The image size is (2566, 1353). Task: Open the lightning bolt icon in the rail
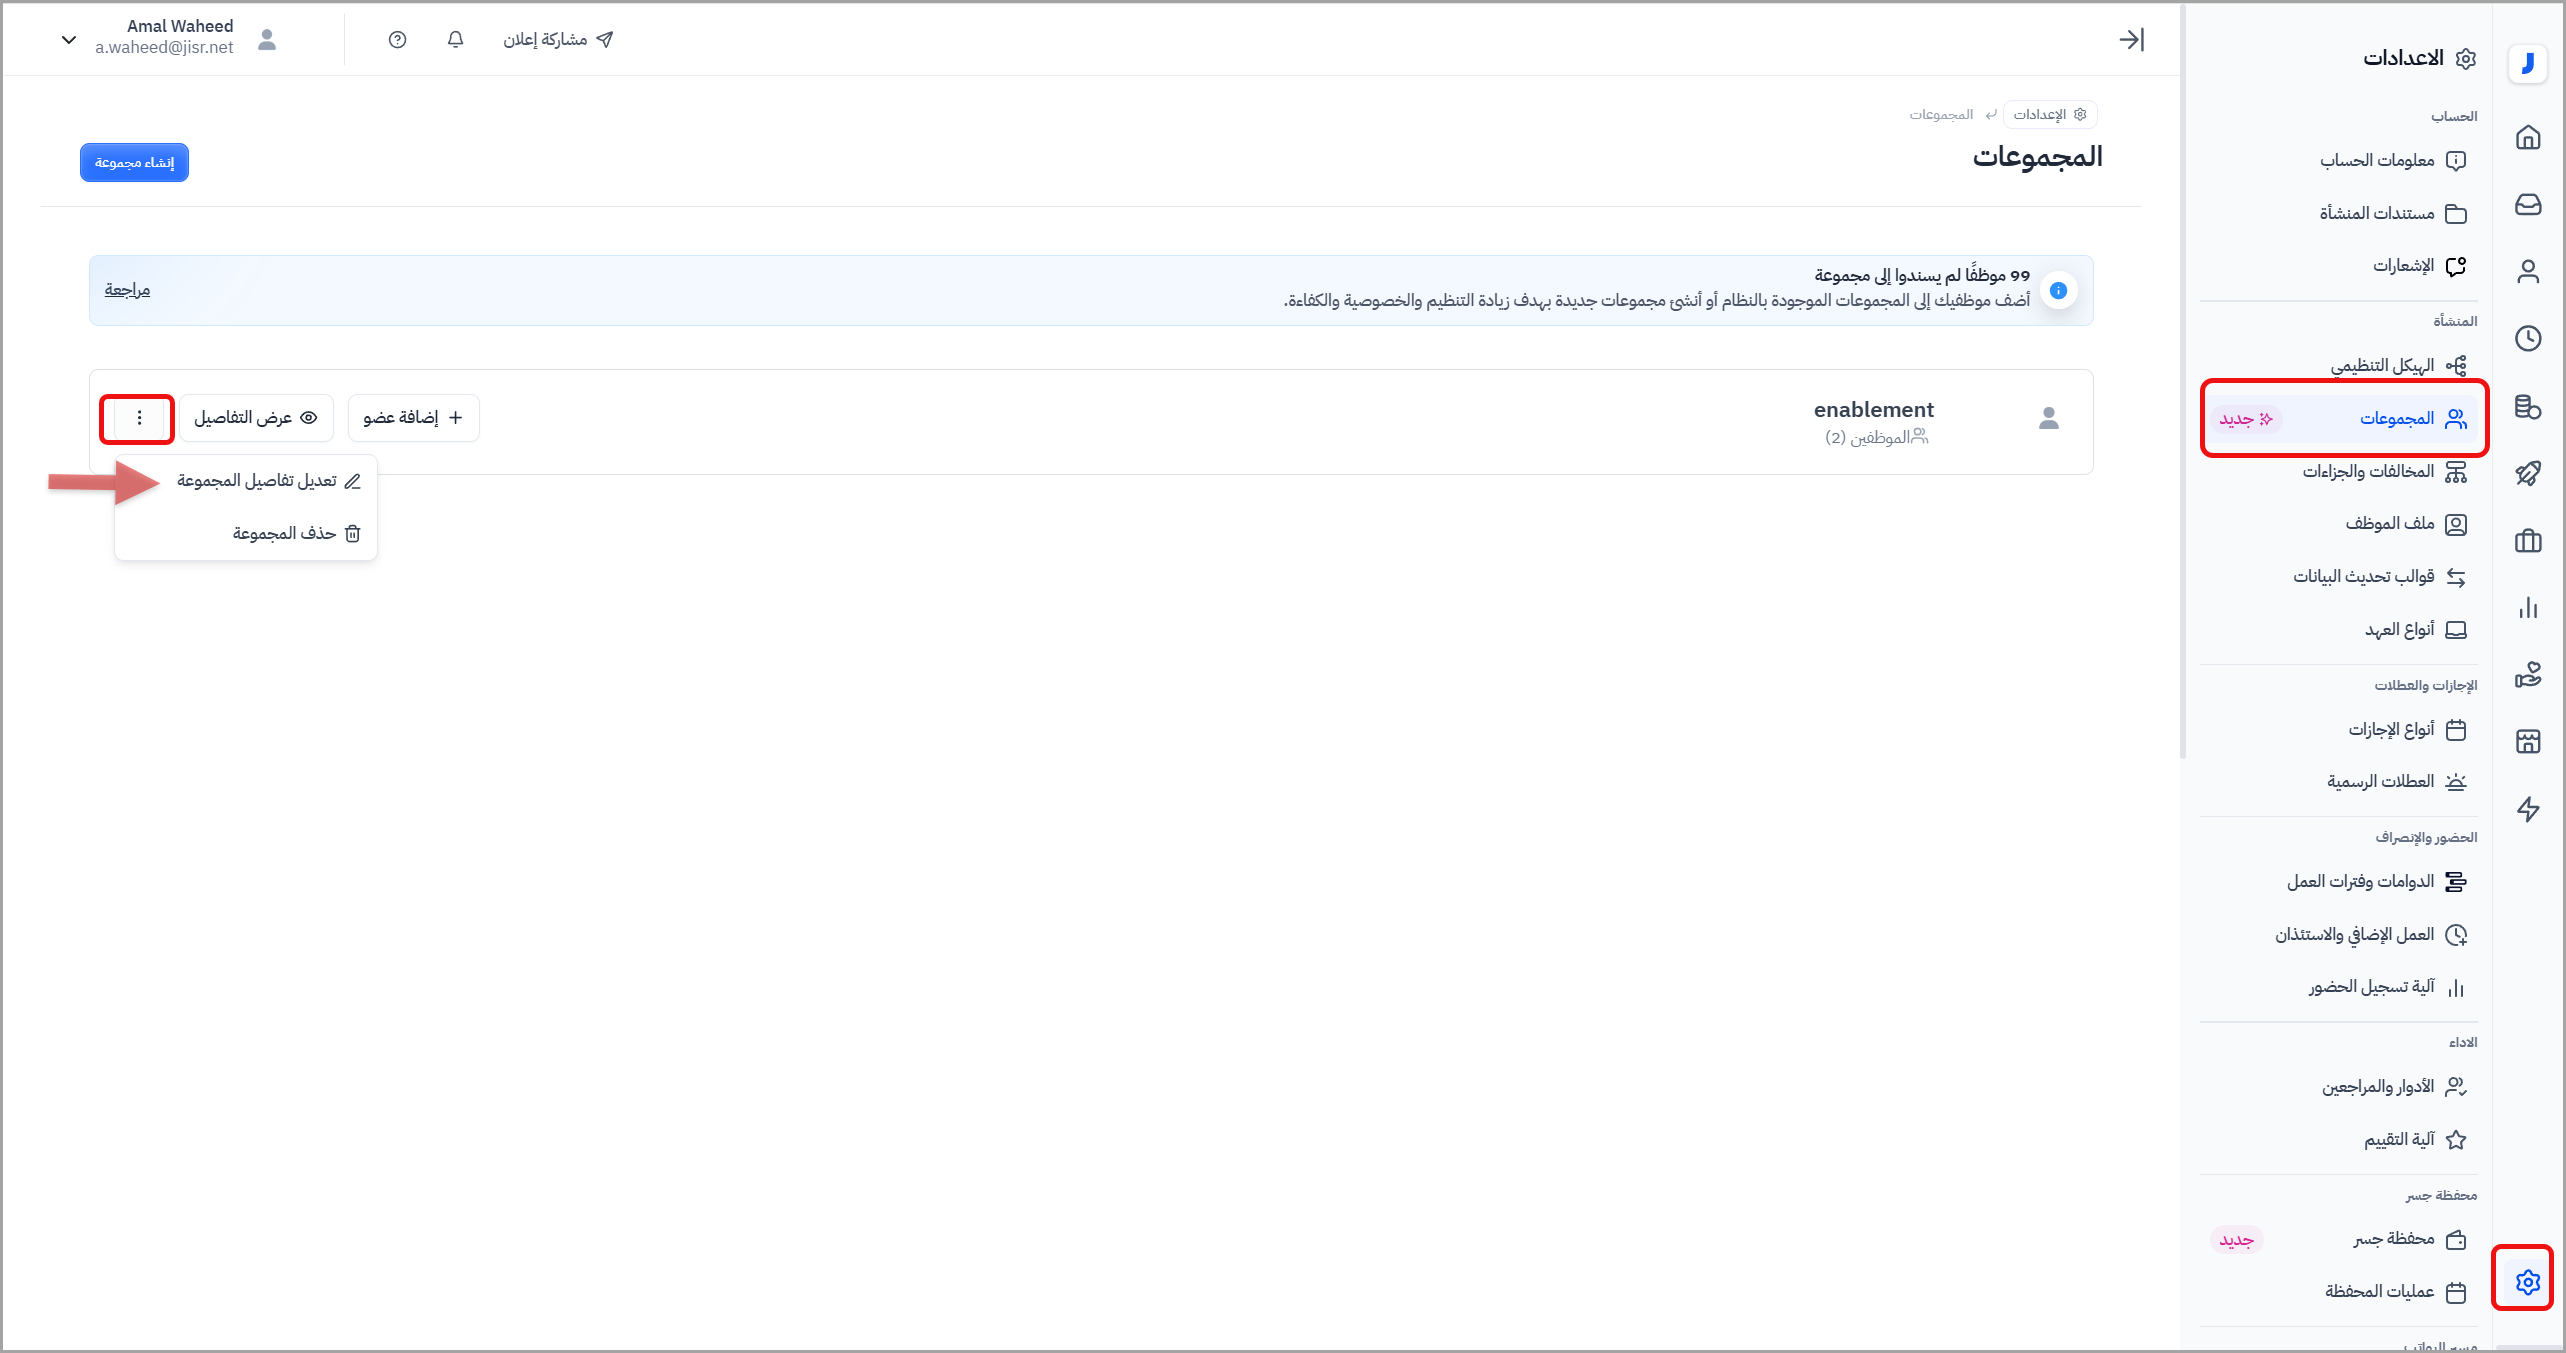(x=2527, y=809)
